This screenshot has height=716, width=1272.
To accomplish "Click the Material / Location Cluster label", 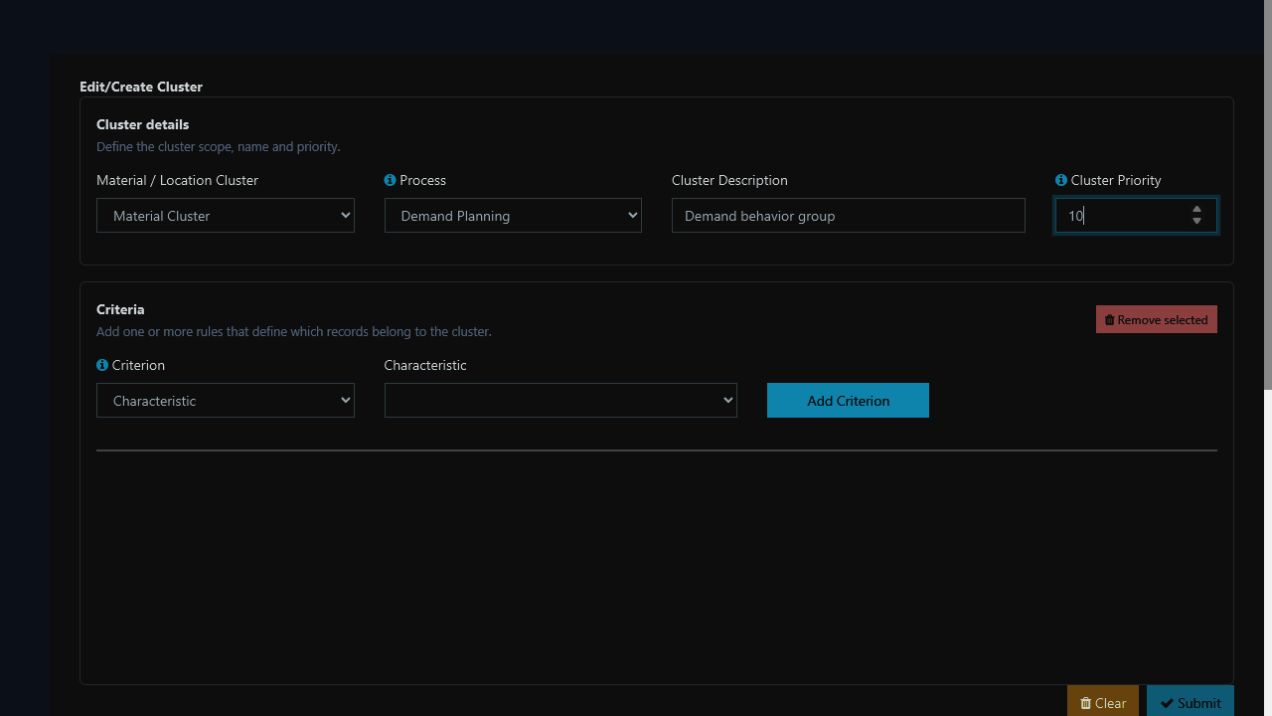I will (x=177, y=181).
